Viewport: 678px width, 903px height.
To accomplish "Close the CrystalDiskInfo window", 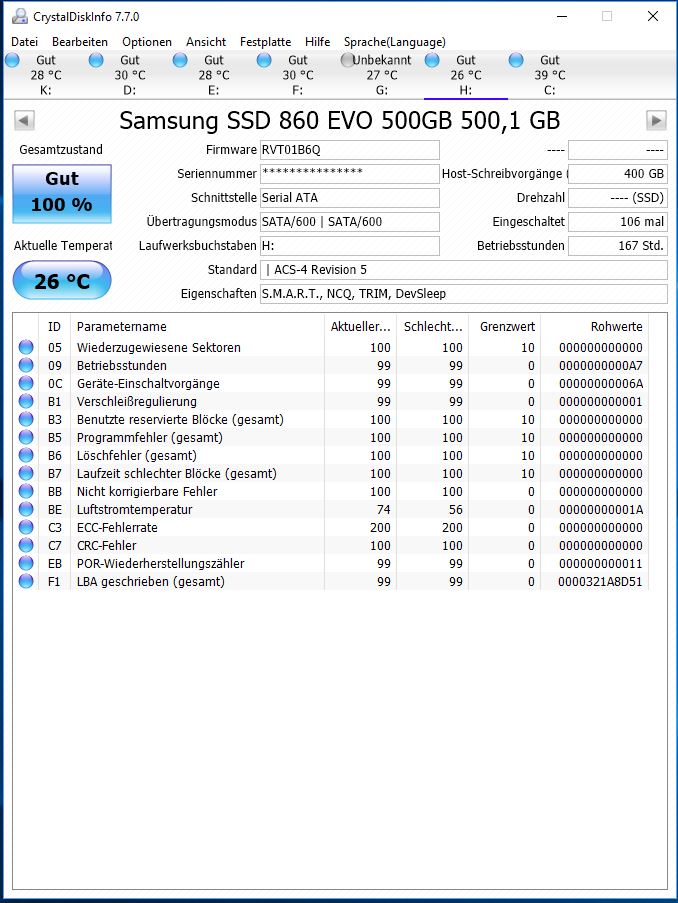I will point(653,16).
